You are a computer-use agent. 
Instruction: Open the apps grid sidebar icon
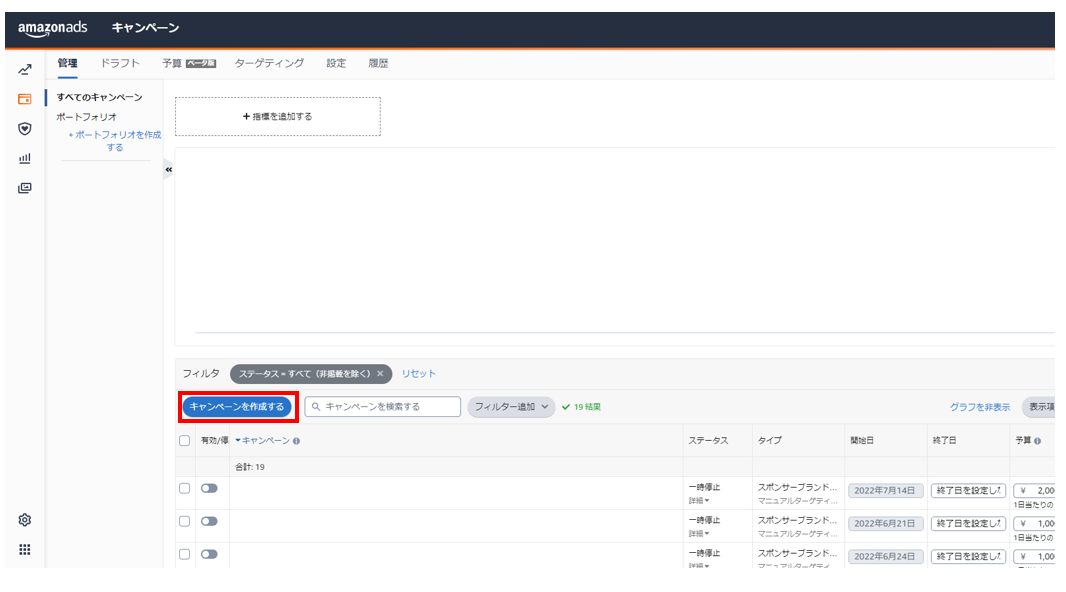[25, 549]
